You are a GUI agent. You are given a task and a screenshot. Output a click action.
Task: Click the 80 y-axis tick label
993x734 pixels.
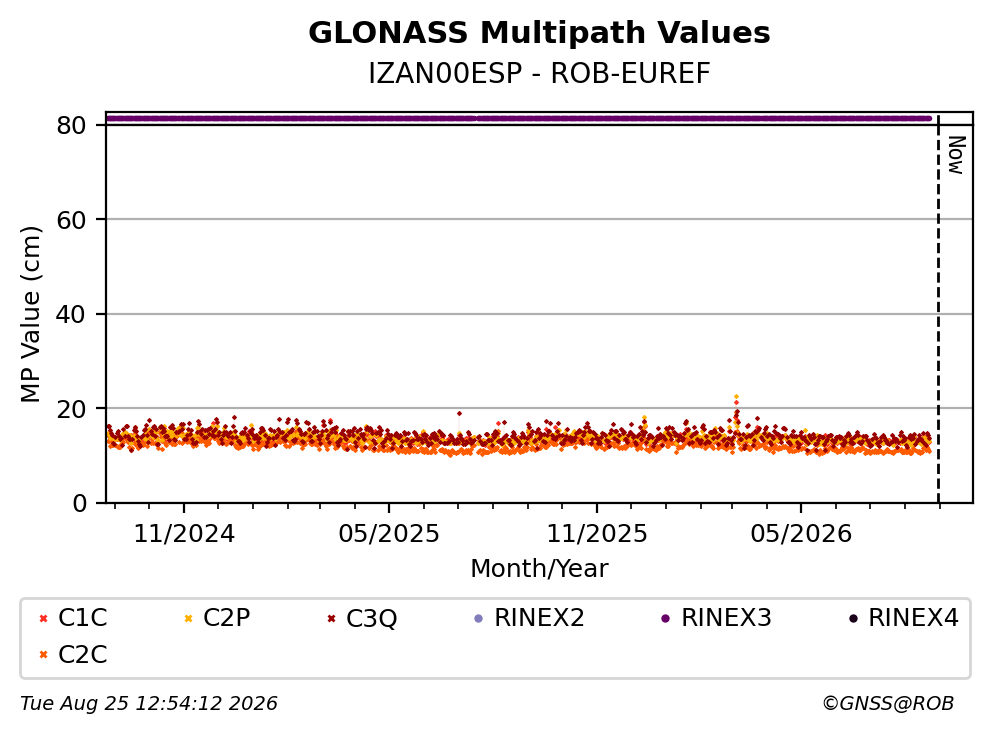click(x=71, y=125)
